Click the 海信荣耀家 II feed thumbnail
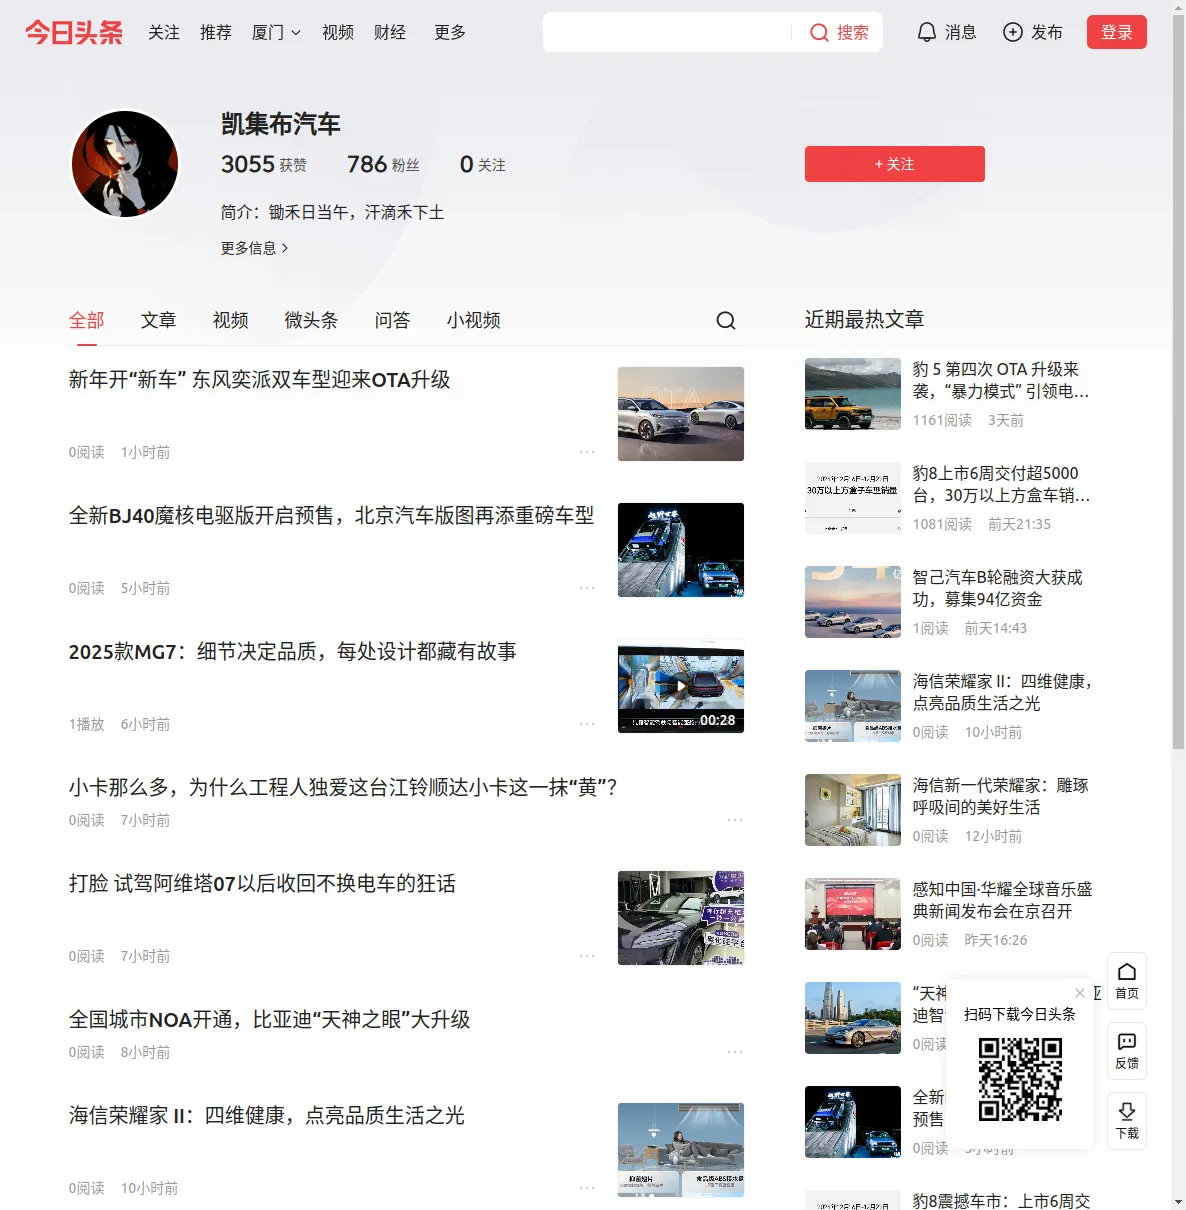 pyautogui.click(x=681, y=1150)
